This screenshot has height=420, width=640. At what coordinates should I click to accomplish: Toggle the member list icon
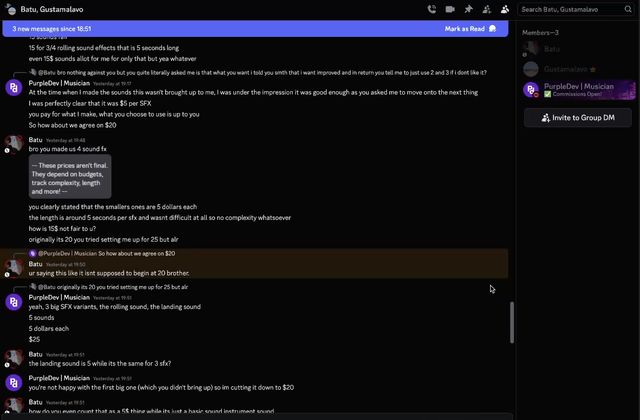(x=505, y=9)
